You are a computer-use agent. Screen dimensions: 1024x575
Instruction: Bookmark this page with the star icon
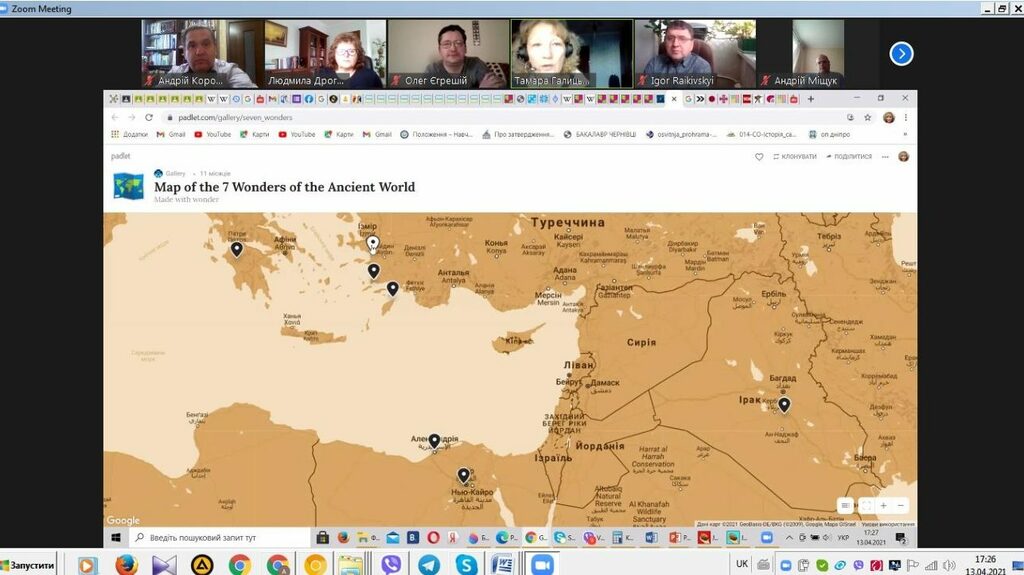click(x=868, y=117)
